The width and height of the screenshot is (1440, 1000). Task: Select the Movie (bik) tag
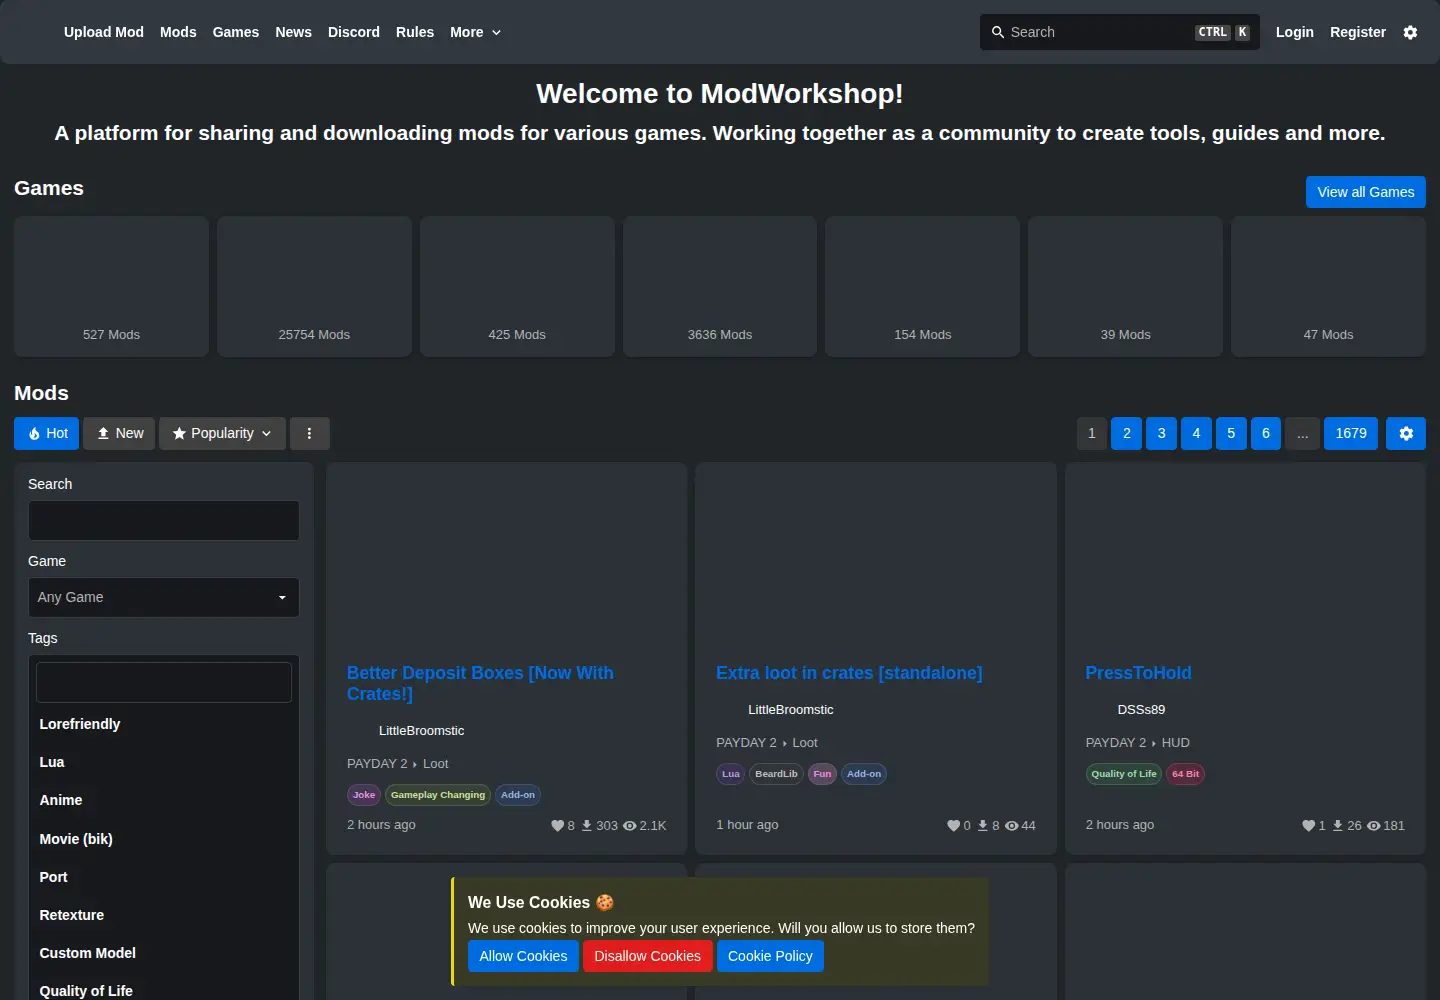pos(164,839)
